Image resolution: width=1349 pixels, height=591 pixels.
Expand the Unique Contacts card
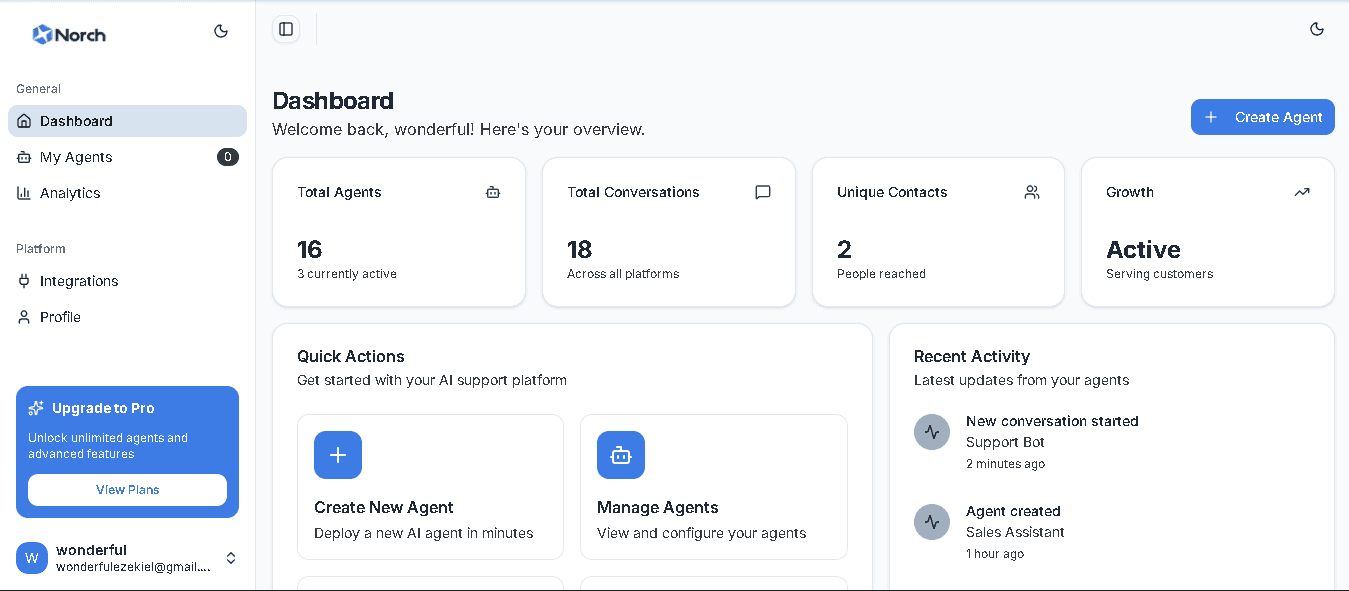(938, 232)
